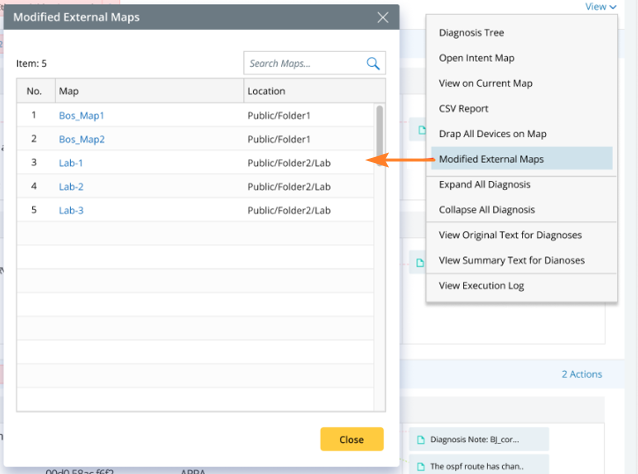
Task: Select Modified External Maps menu item
Action: pos(491,159)
